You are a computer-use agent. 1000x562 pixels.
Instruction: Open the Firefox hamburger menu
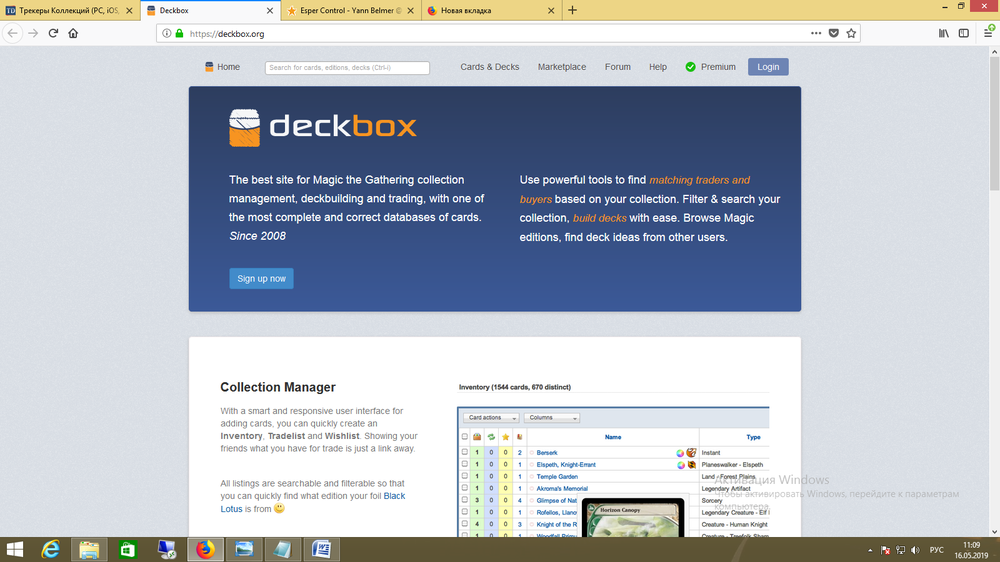coord(988,33)
